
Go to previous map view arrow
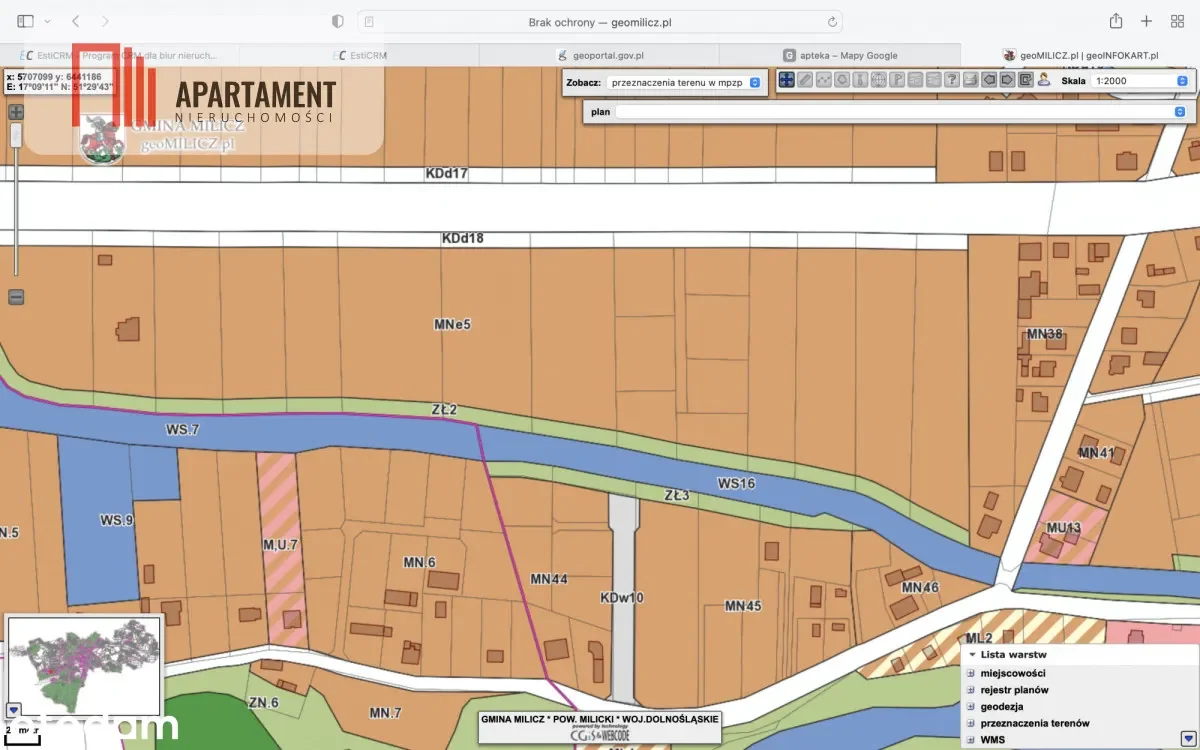click(989, 80)
